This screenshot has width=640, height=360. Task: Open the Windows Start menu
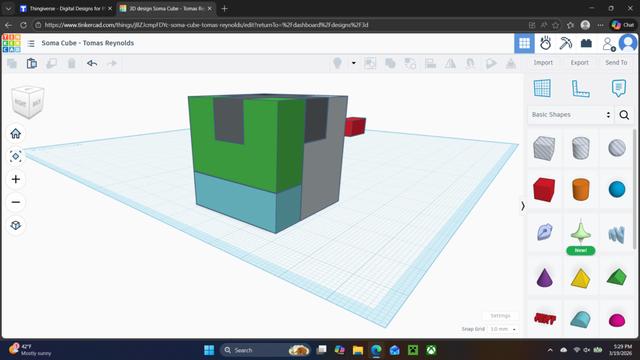[x=209, y=350]
